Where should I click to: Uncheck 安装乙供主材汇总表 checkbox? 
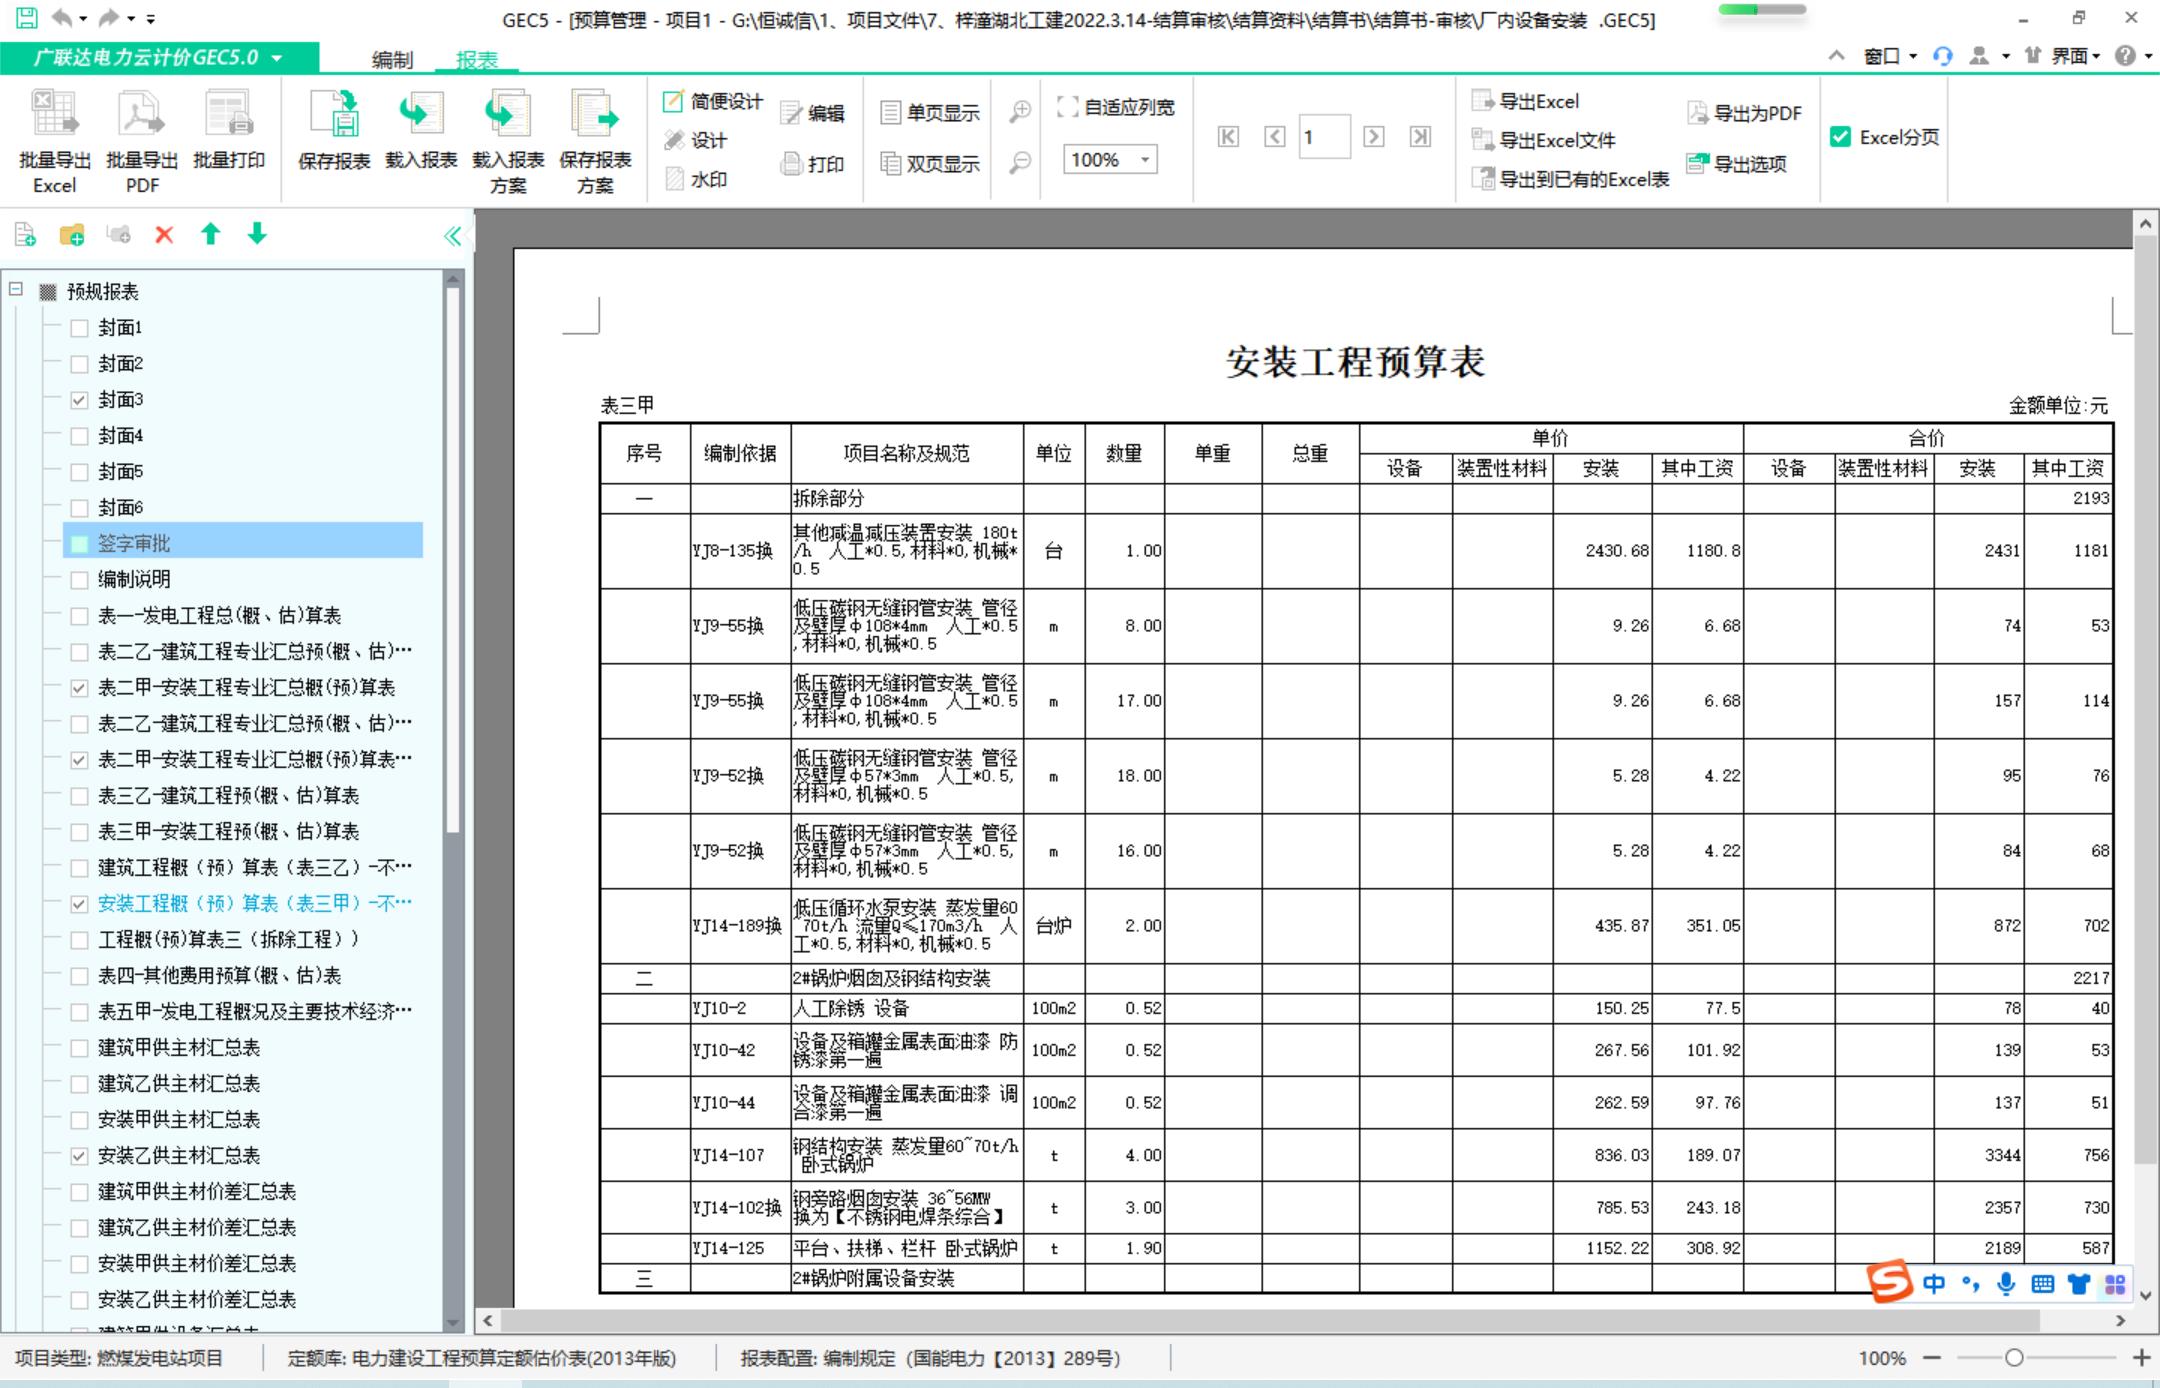point(80,1156)
